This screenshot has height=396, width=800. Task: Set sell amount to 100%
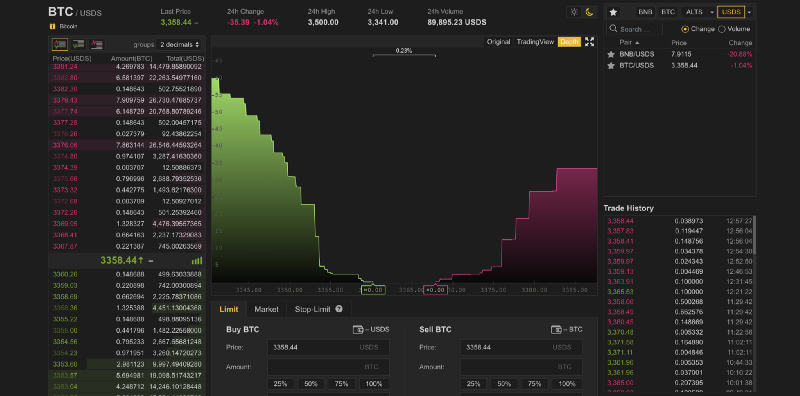click(567, 384)
